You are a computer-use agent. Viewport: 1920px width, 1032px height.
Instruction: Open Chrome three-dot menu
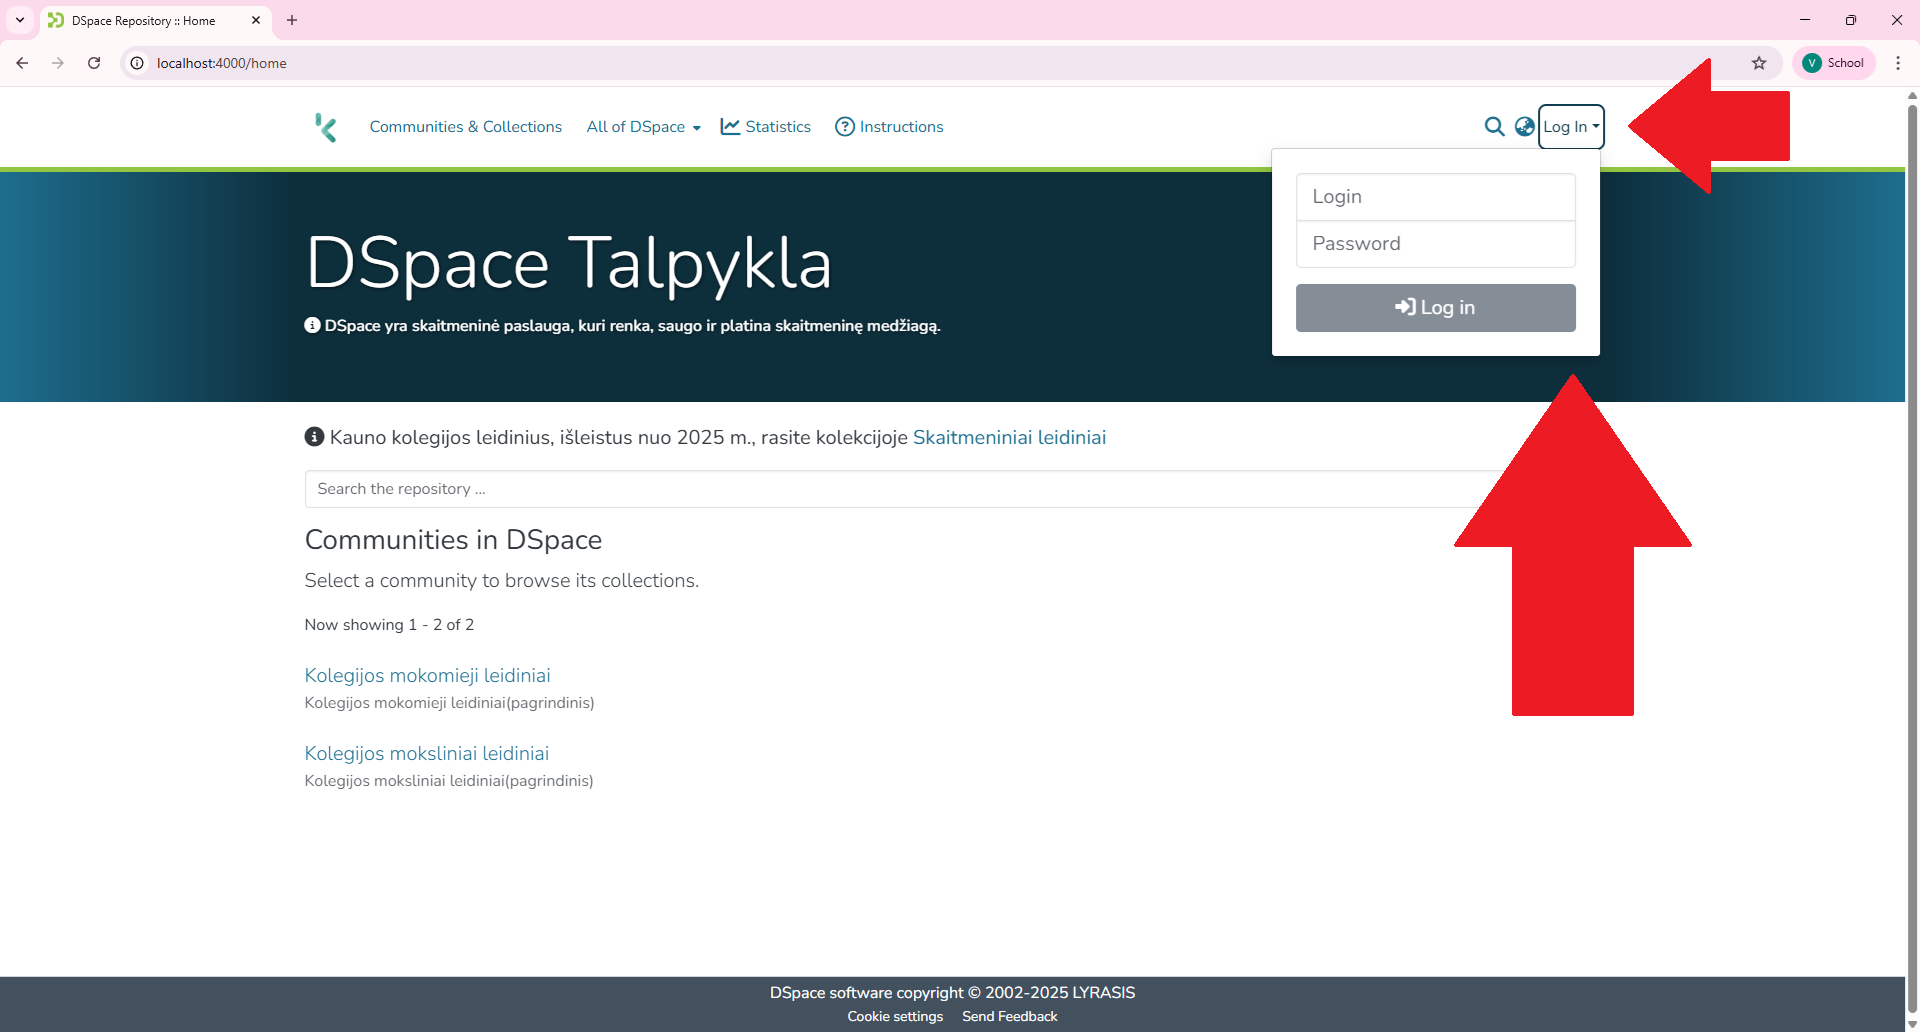(1898, 63)
